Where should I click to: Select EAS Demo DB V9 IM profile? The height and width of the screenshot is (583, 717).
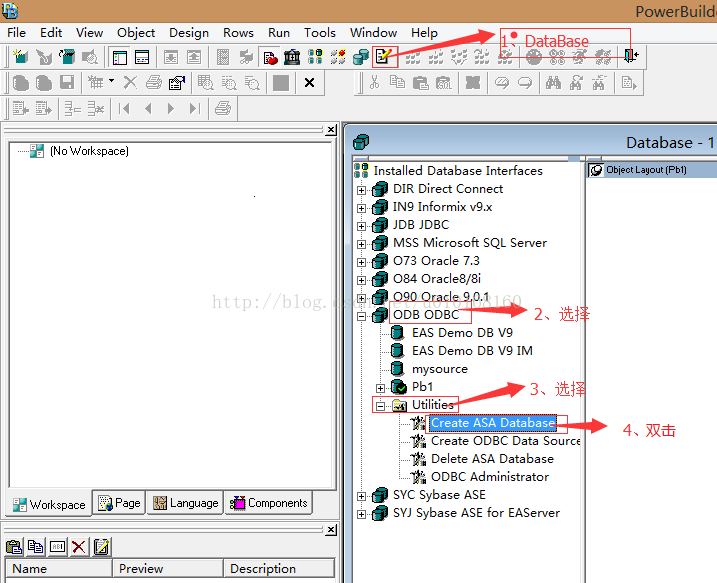pyautogui.click(x=472, y=351)
